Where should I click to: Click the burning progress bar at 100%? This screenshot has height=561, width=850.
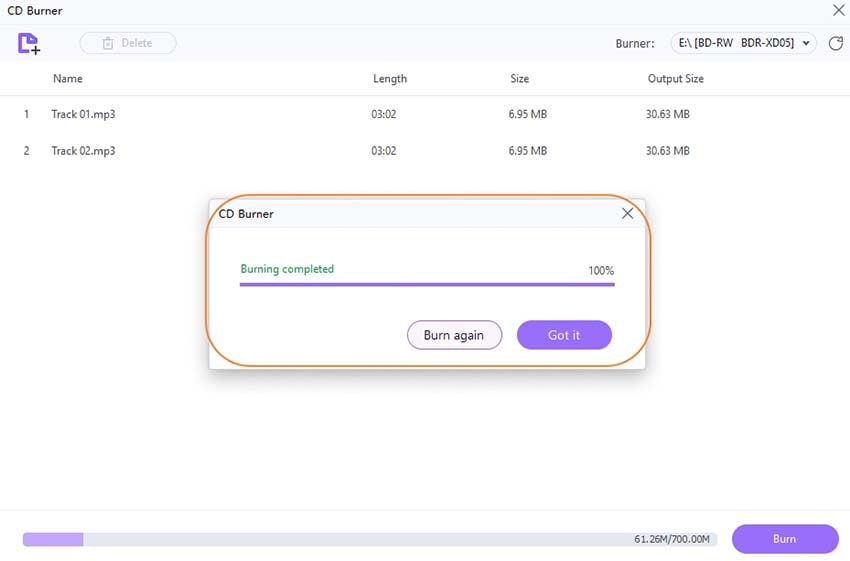tap(427, 284)
